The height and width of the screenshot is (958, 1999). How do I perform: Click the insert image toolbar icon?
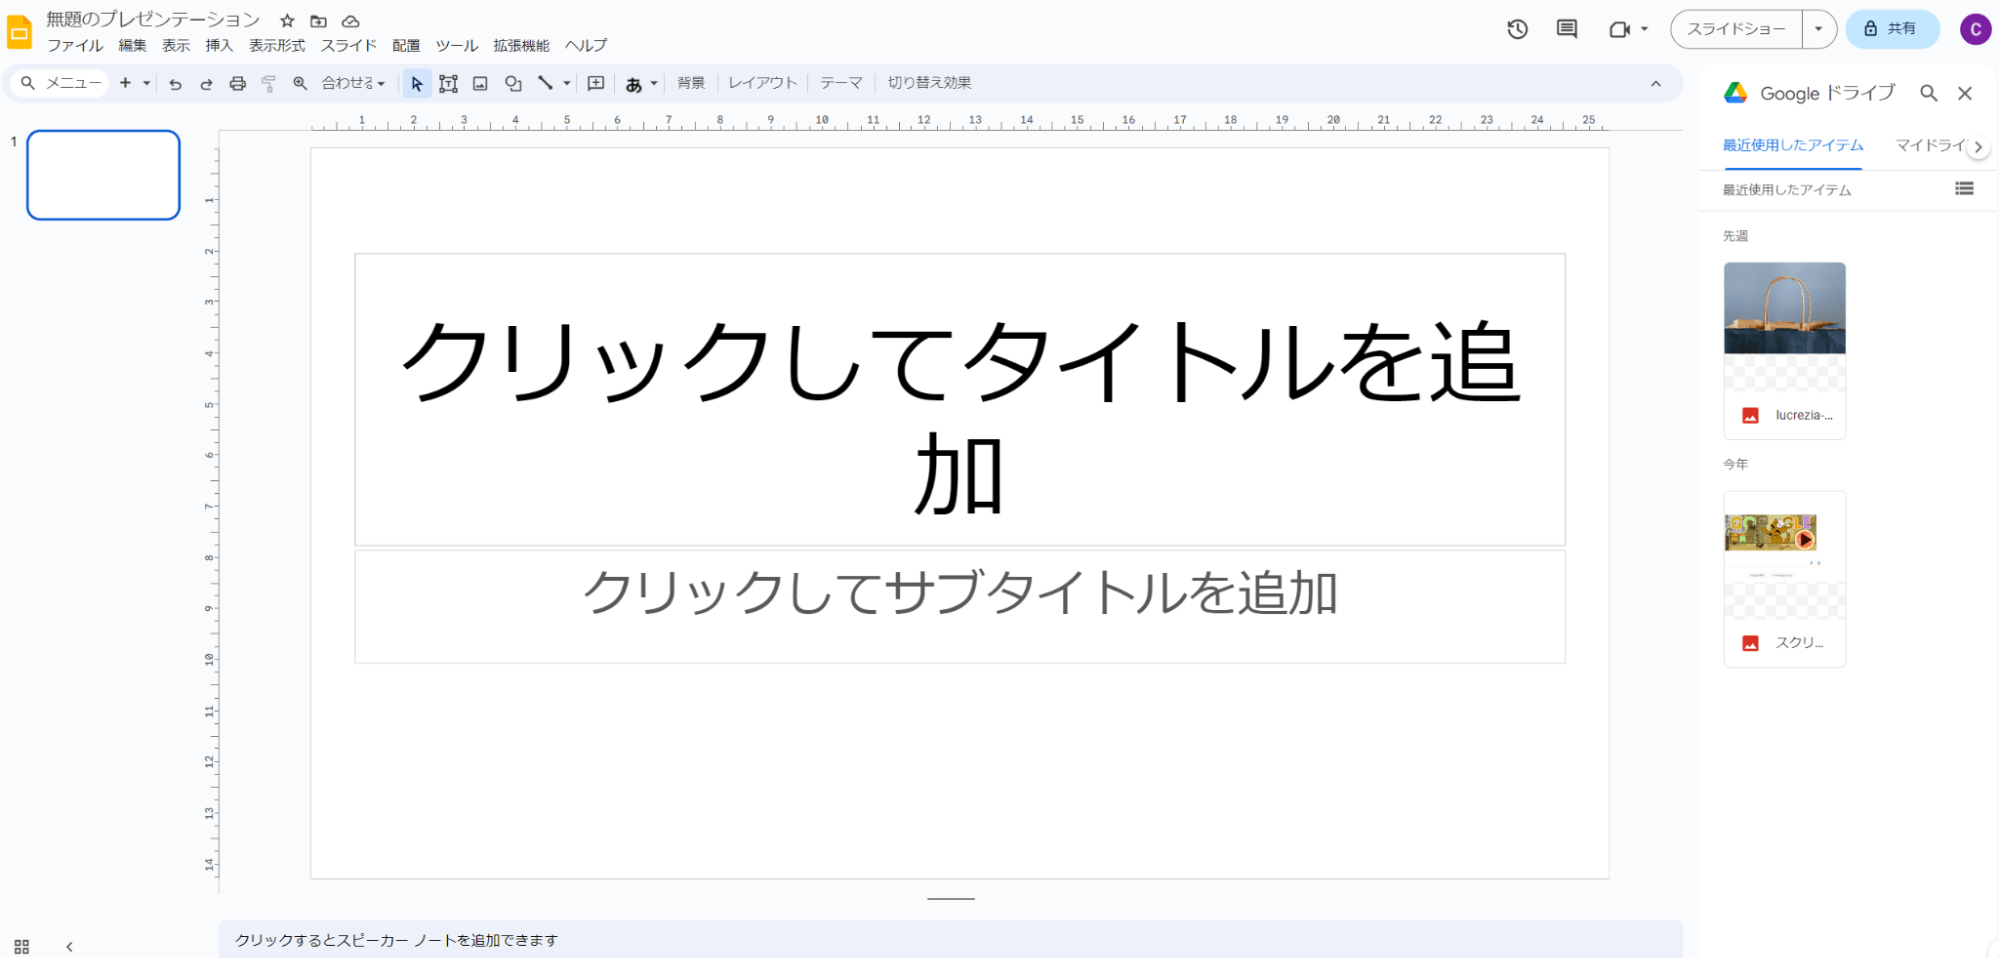pyautogui.click(x=480, y=84)
